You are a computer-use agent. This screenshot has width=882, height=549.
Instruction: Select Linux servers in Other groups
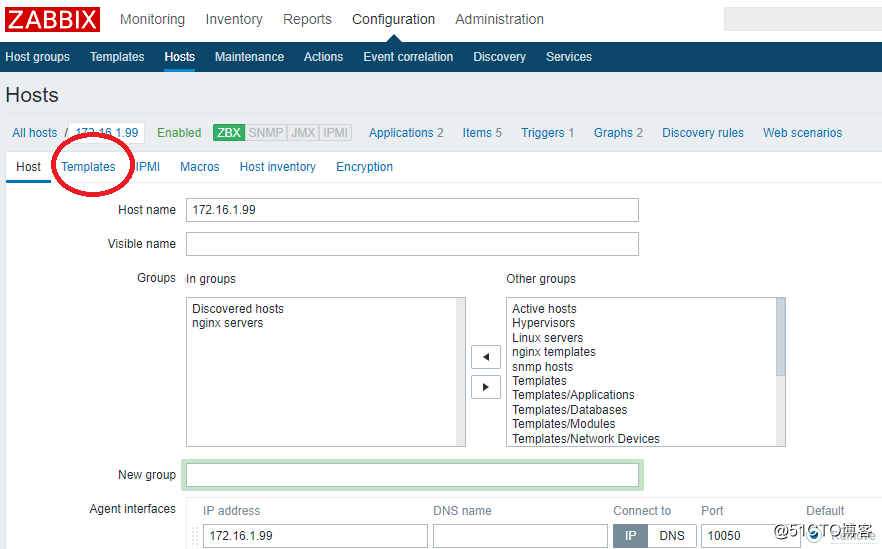click(547, 338)
